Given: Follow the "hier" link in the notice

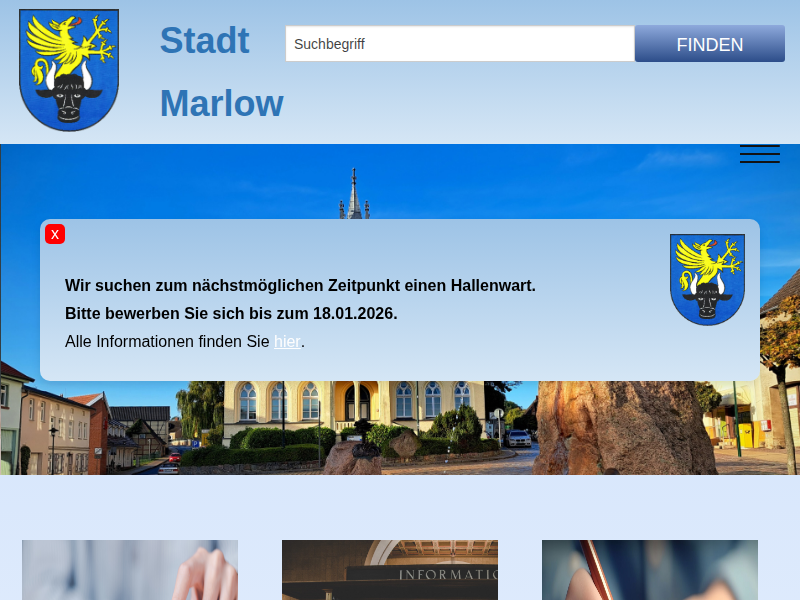Looking at the screenshot, I should 287,341.
